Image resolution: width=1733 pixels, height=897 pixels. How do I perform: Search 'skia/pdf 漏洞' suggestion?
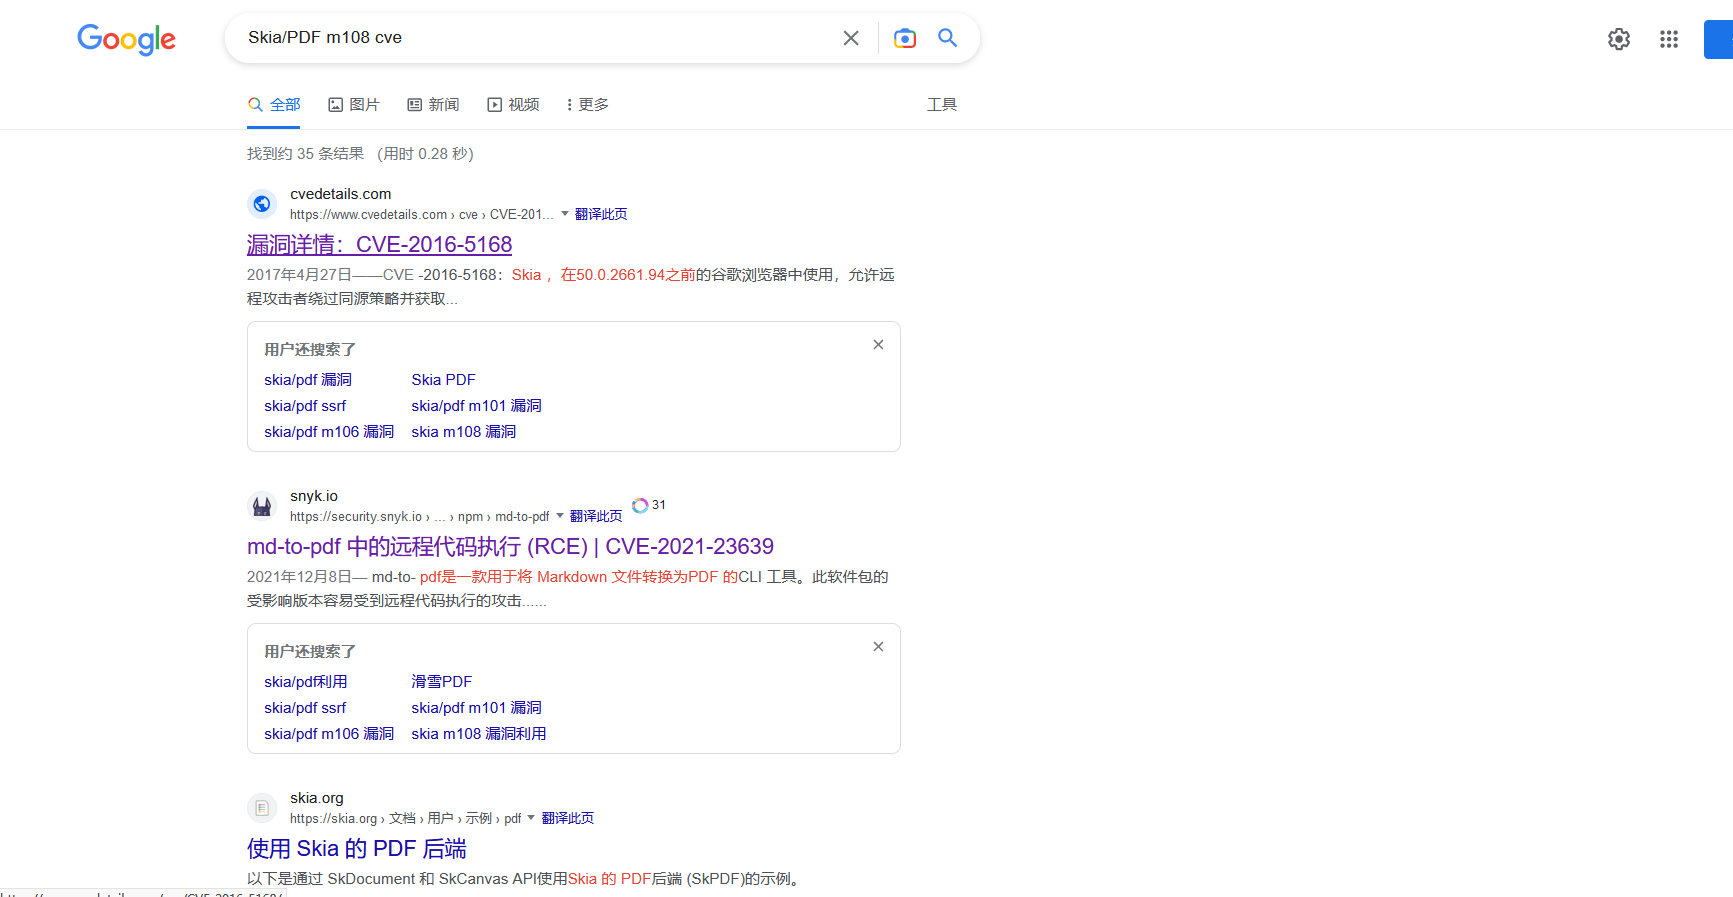308,380
